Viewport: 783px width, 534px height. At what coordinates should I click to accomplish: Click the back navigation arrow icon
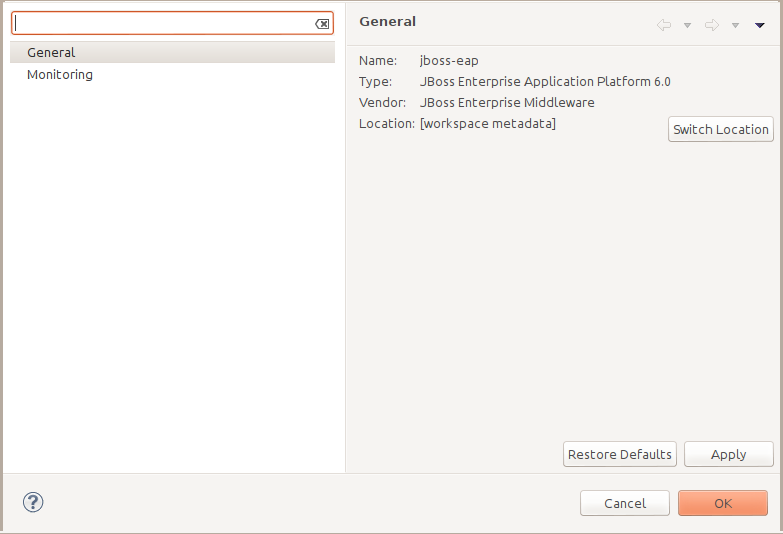point(664,25)
